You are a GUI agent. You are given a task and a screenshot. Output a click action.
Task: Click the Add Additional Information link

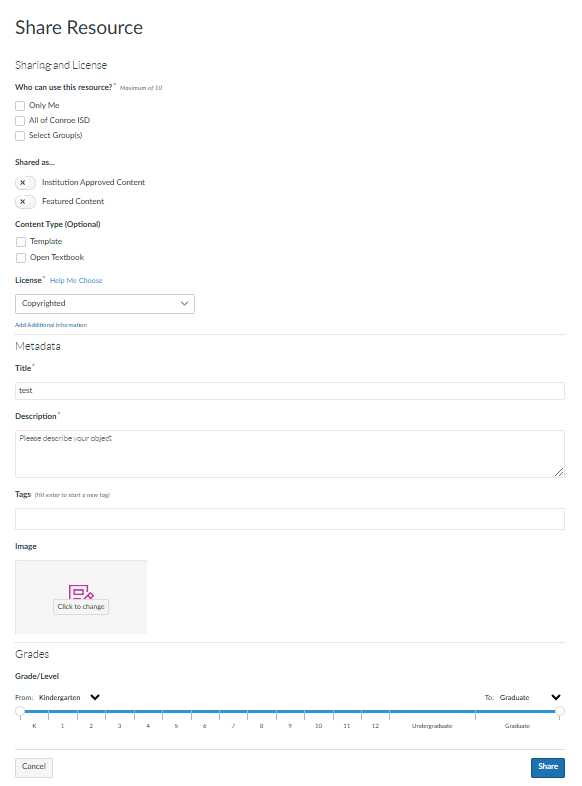tap(51, 325)
